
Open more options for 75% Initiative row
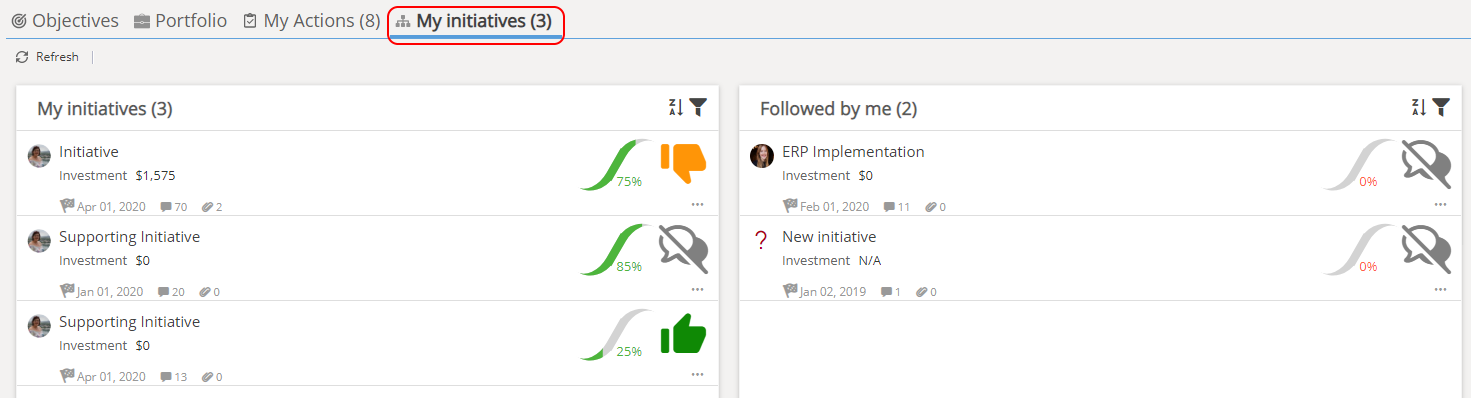click(697, 204)
